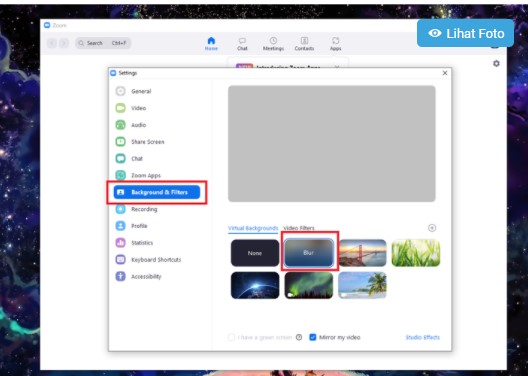
Task: Open Video settings icon
Action: pos(120,108)
